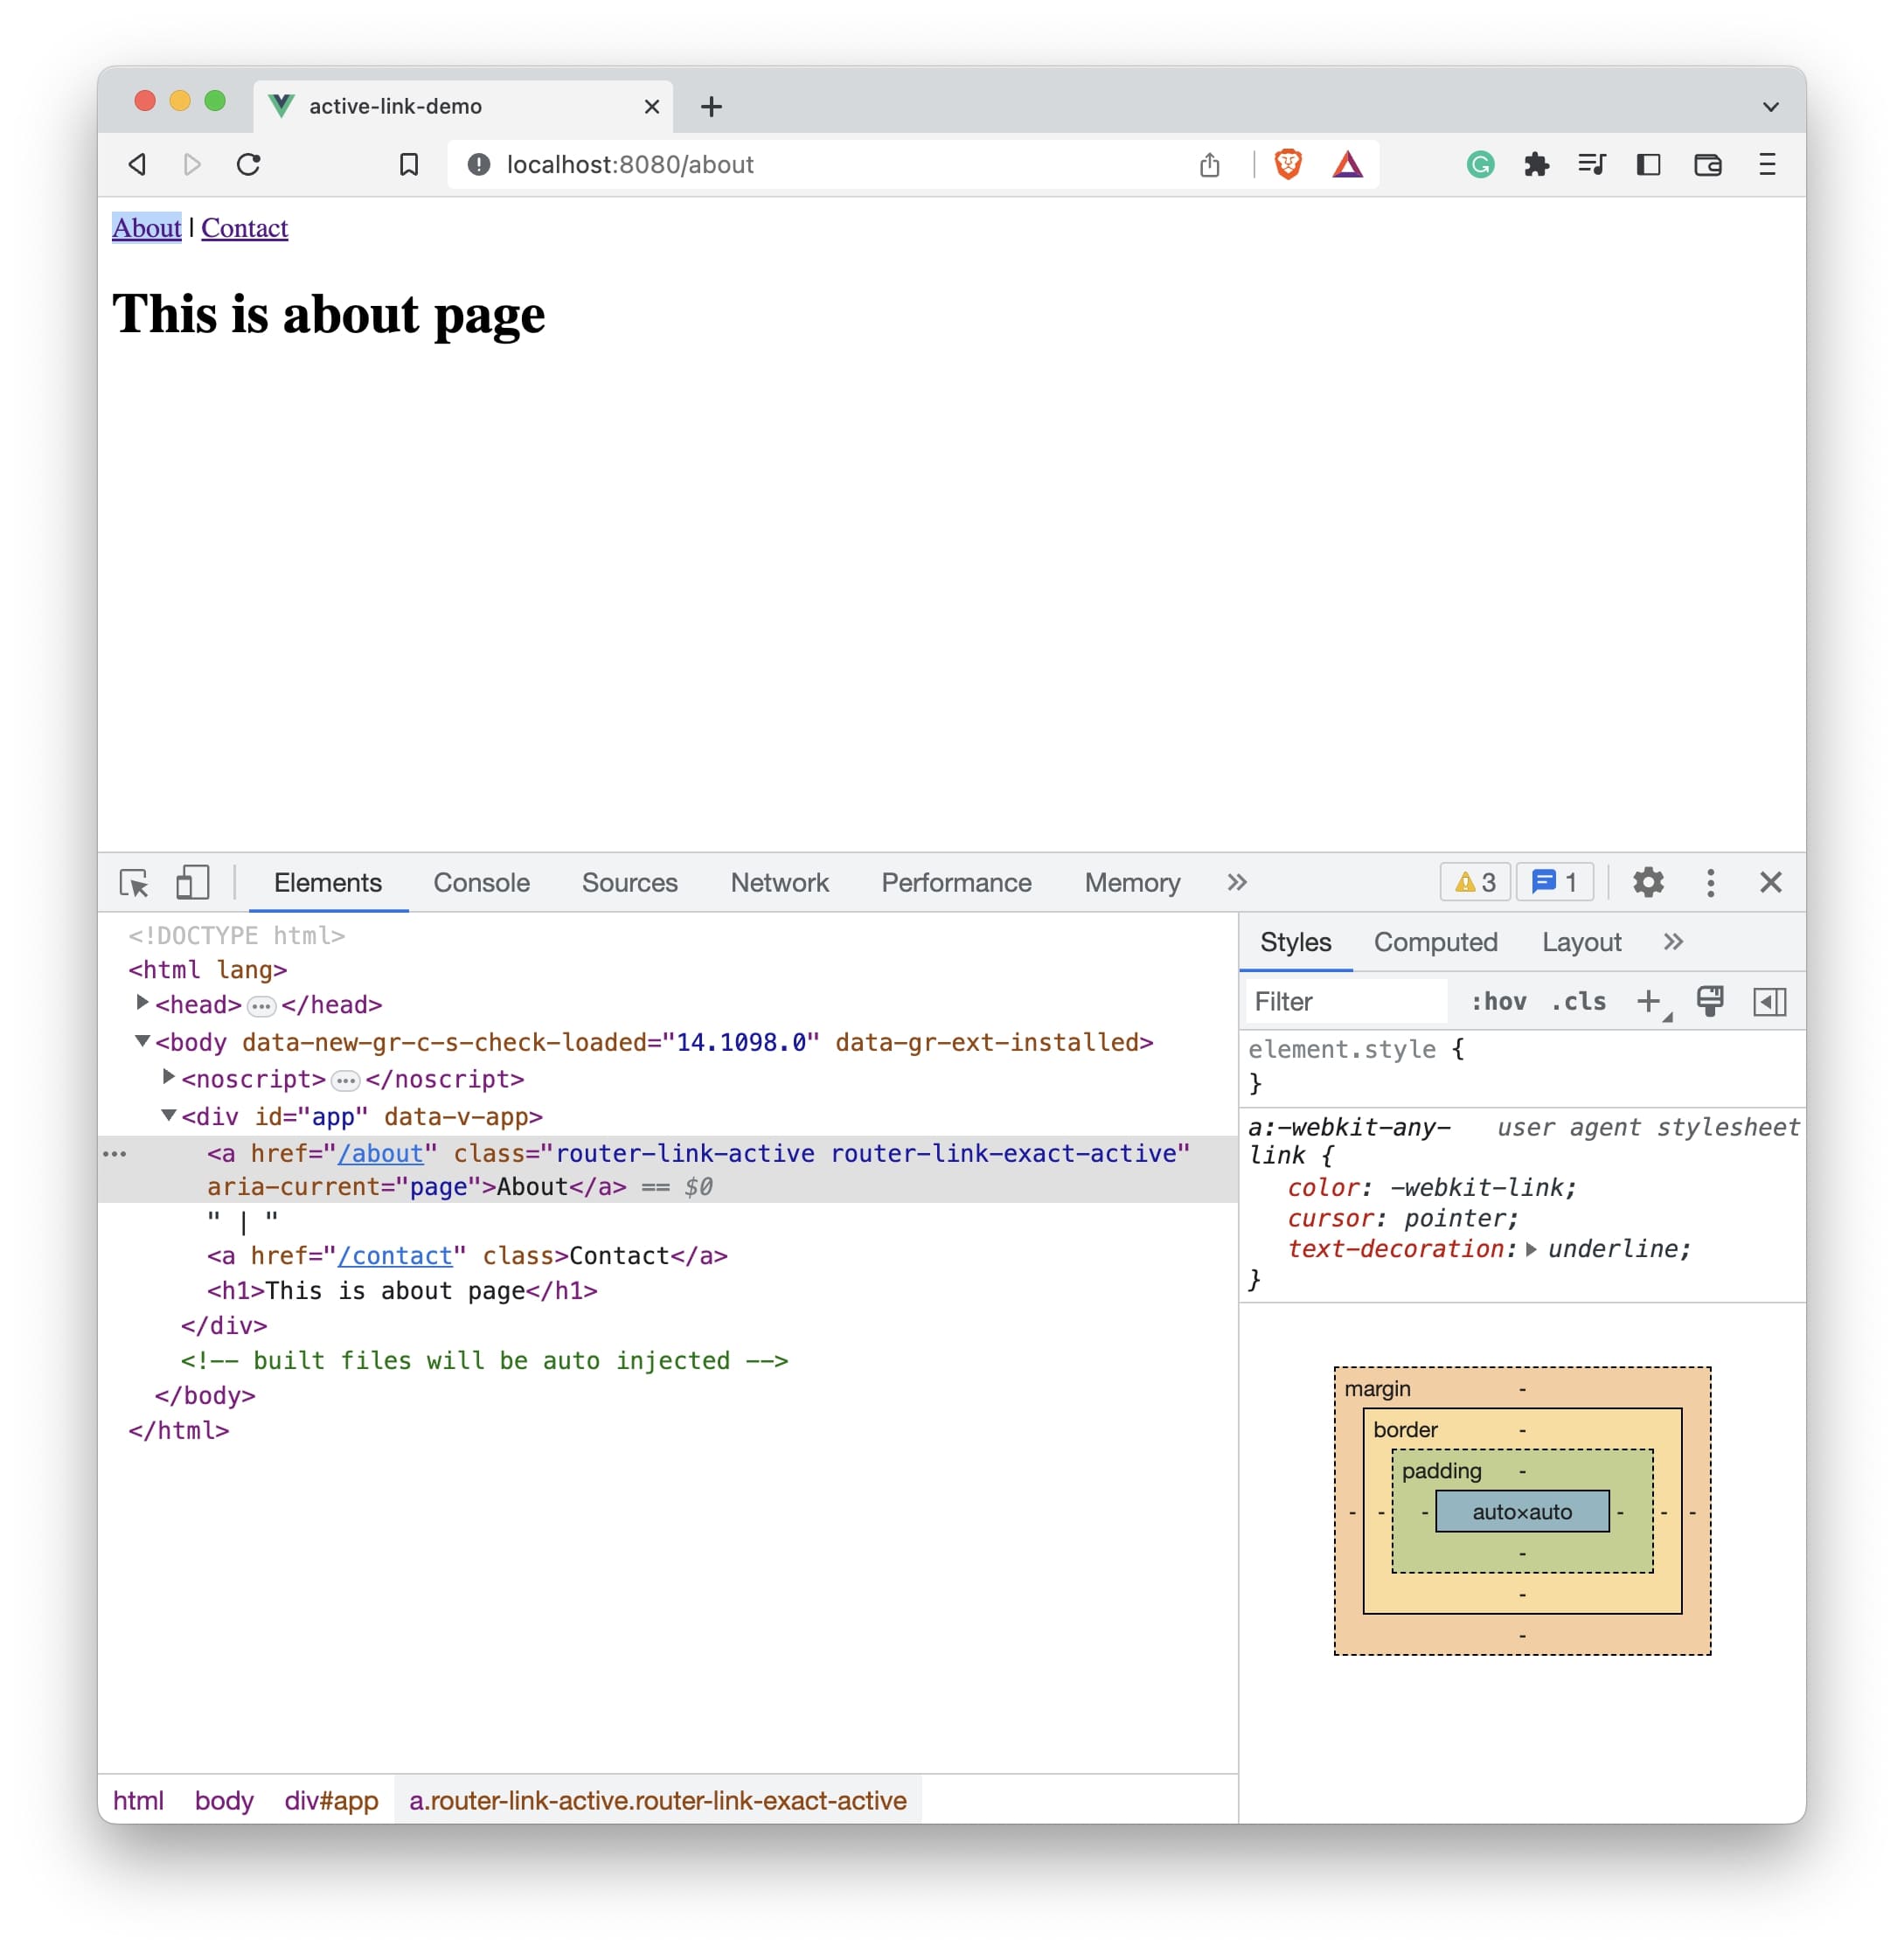Click the warnings counter showing 3 issues

coord(1474,882)
